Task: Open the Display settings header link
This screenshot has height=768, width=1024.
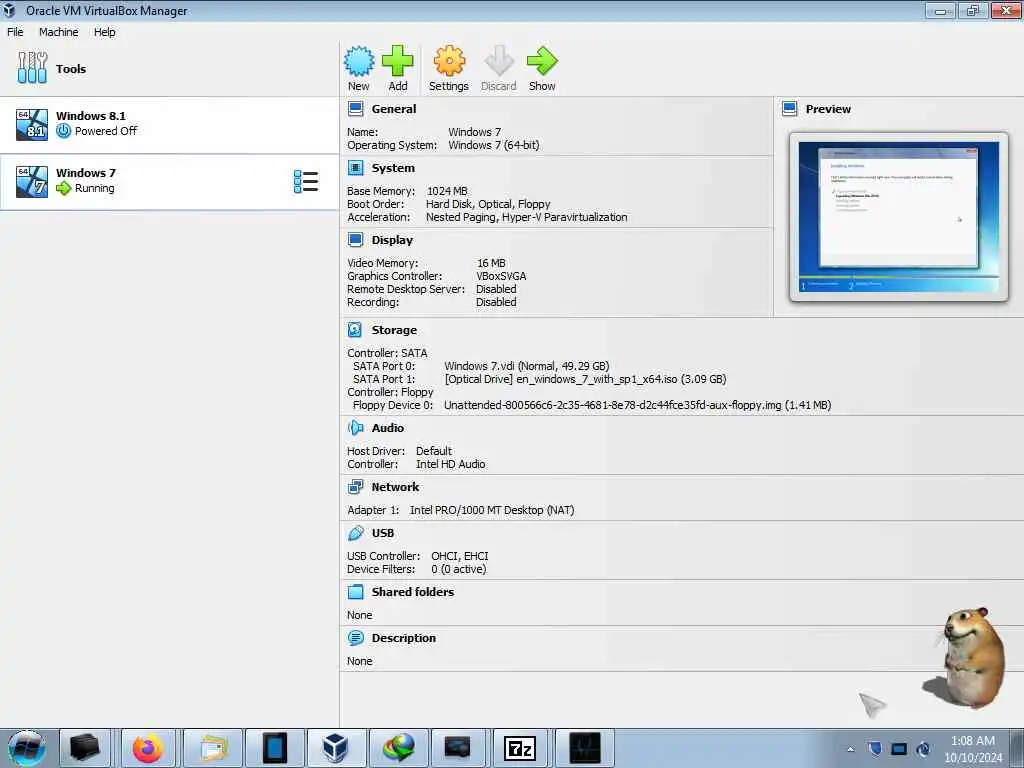Action: click(392, 240)
